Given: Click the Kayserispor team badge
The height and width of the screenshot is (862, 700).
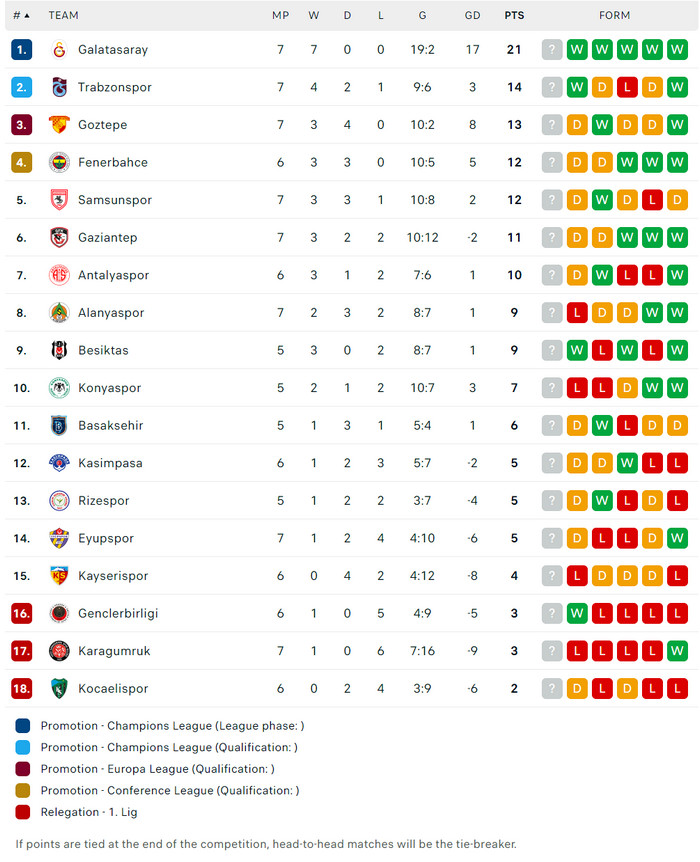Looking at the screenshot, I should pyautogui.click(x=59, y=576).
